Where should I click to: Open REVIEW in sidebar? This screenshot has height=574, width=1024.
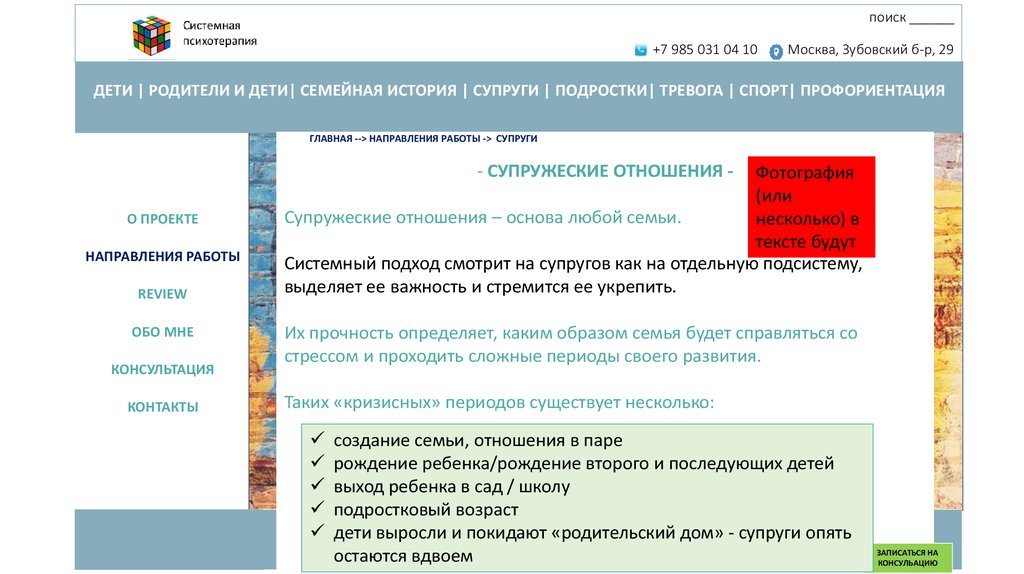[163, 295]
